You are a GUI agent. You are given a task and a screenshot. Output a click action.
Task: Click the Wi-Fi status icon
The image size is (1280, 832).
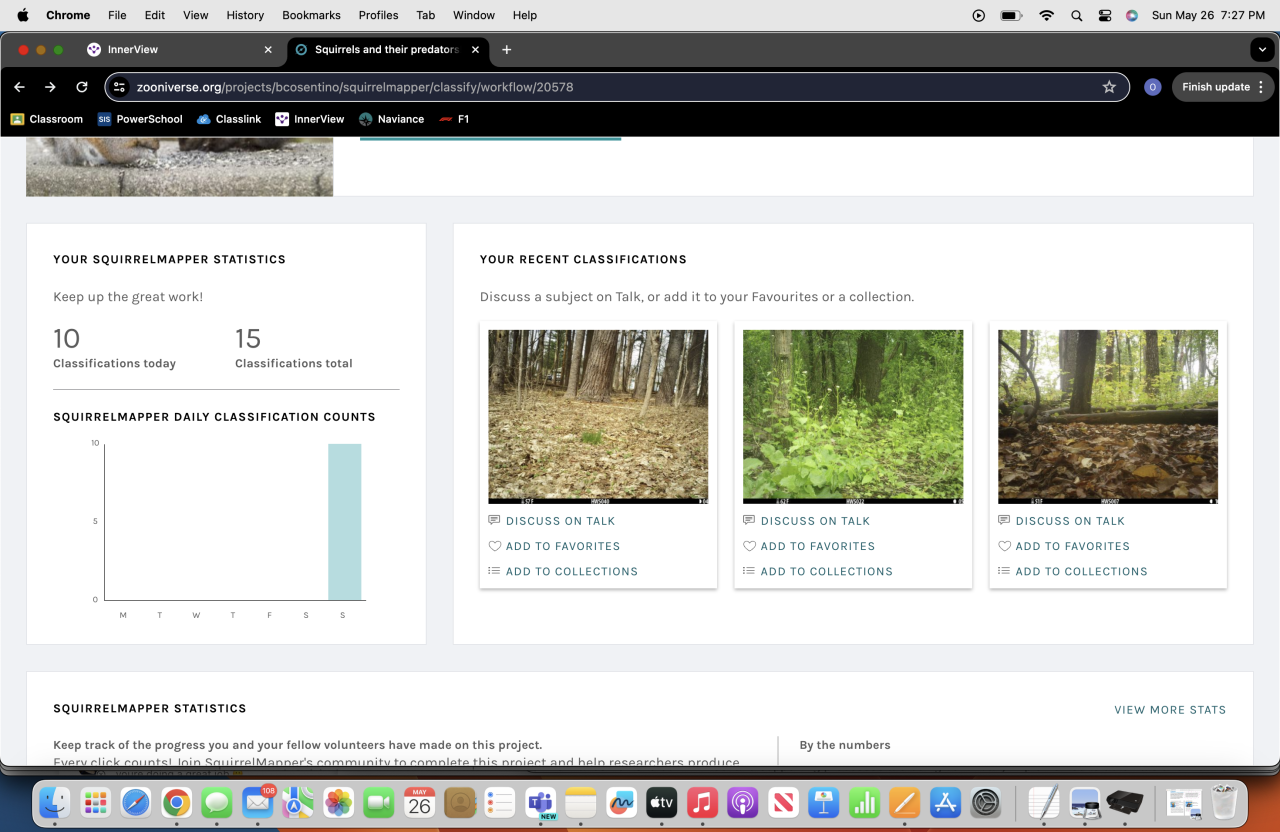[1046, 15]
